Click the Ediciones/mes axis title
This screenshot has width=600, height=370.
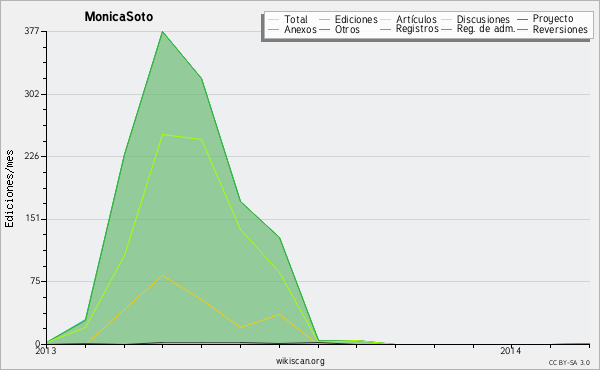[10, 189]
